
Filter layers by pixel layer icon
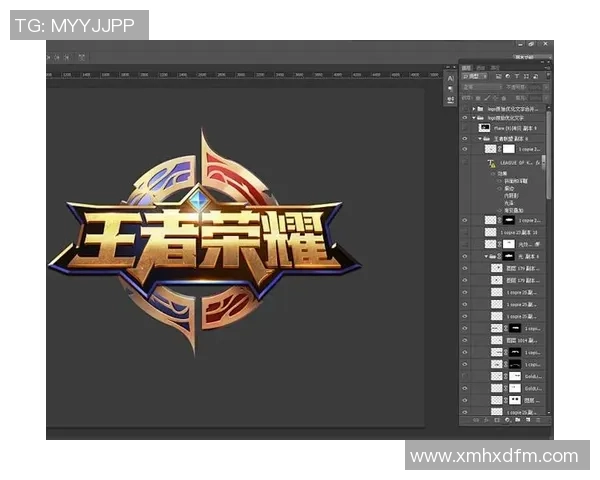(498, 77)
